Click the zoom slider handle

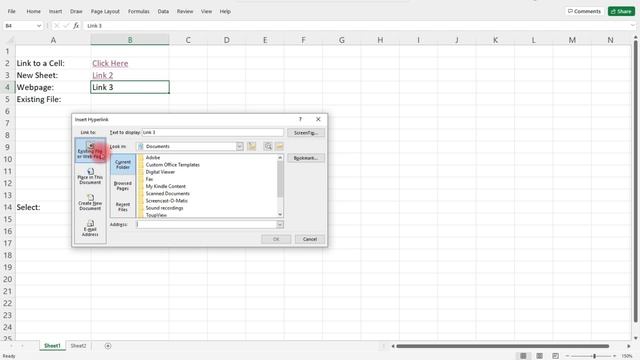pyautogui.click(x=595, y=356)
